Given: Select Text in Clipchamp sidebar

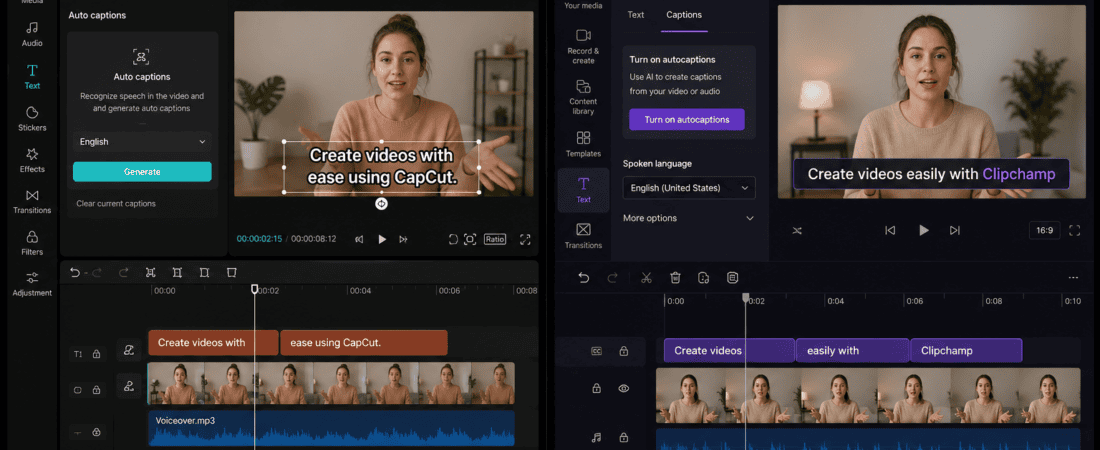Looking at the screenshot, I should click(x=583, y=190).
